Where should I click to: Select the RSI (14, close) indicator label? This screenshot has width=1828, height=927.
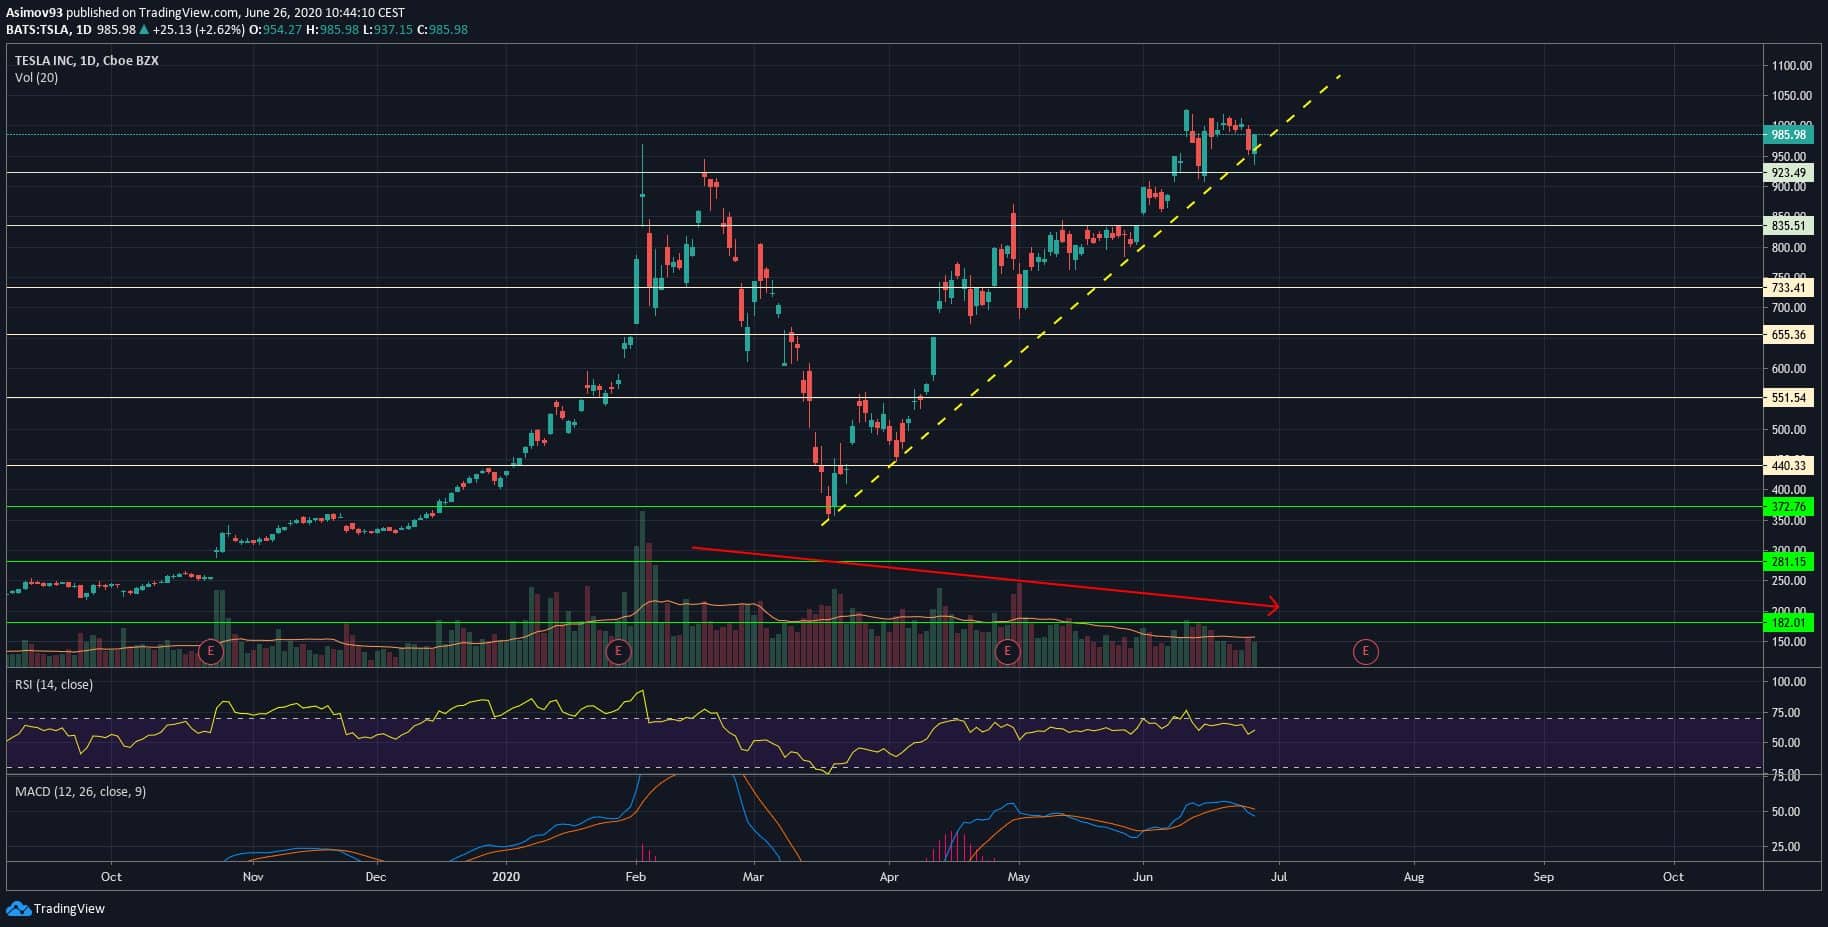click(53, 685)
